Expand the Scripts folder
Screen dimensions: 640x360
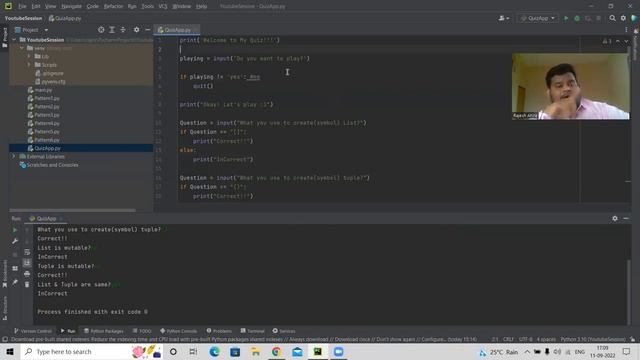(29, 65)
